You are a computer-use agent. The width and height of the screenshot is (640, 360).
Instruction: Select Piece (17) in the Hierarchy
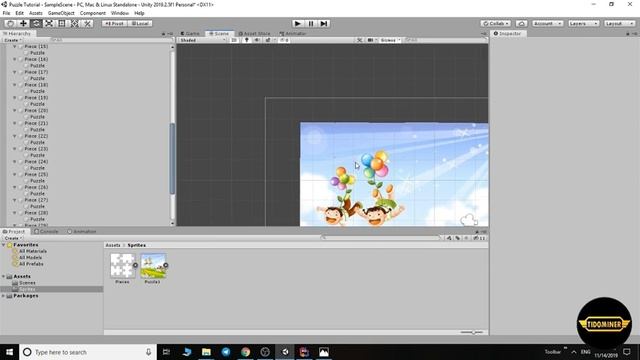point(36,72)
